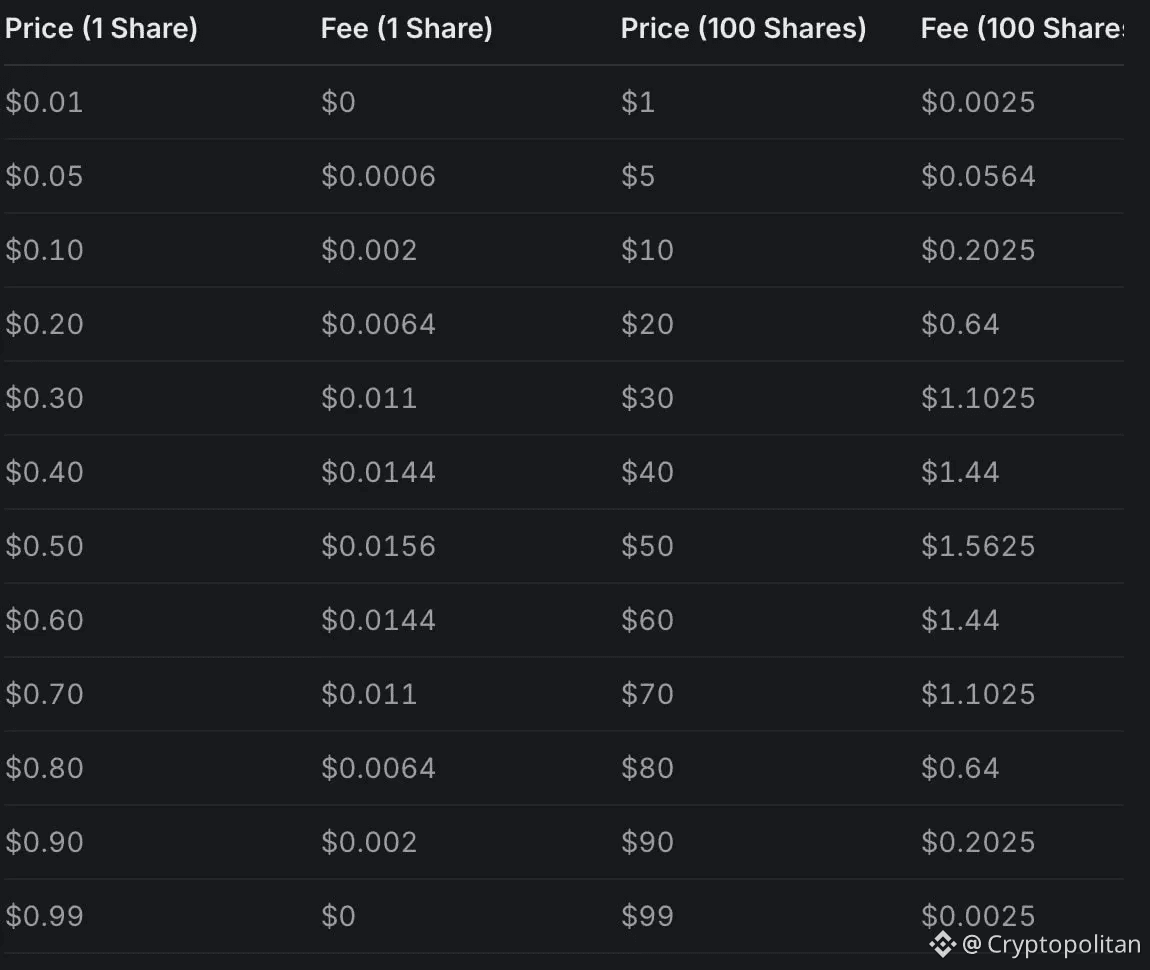Select the $70 price cell

tap(647, 694)
